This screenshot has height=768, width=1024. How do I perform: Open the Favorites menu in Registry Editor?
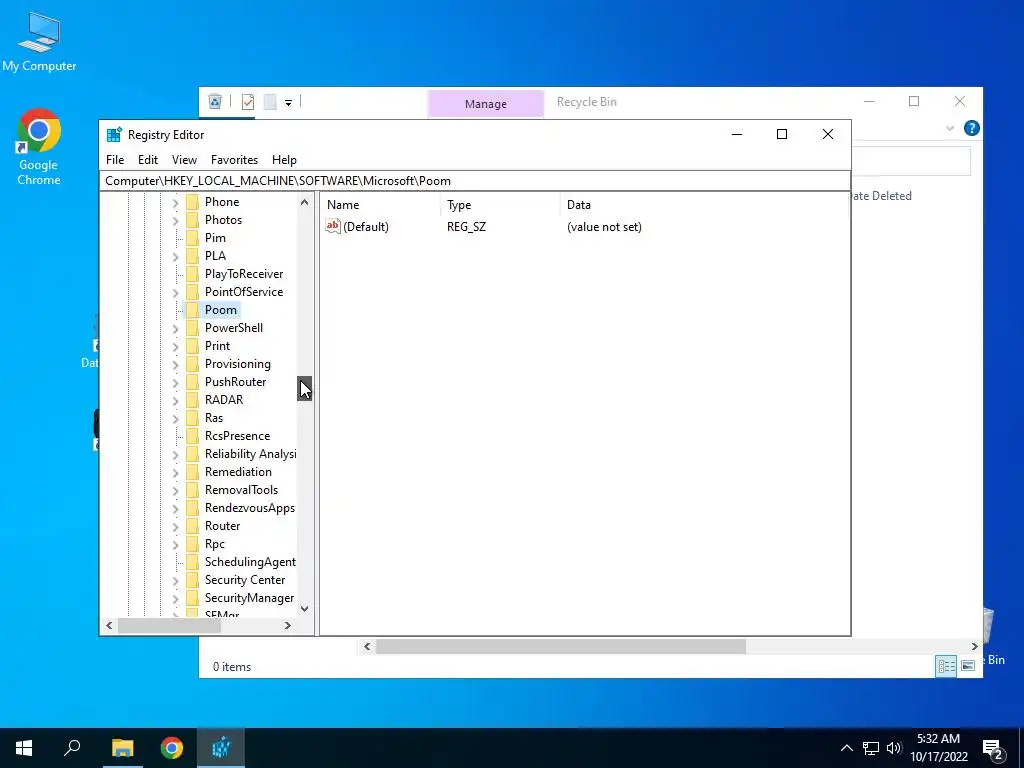coord(234,159)
